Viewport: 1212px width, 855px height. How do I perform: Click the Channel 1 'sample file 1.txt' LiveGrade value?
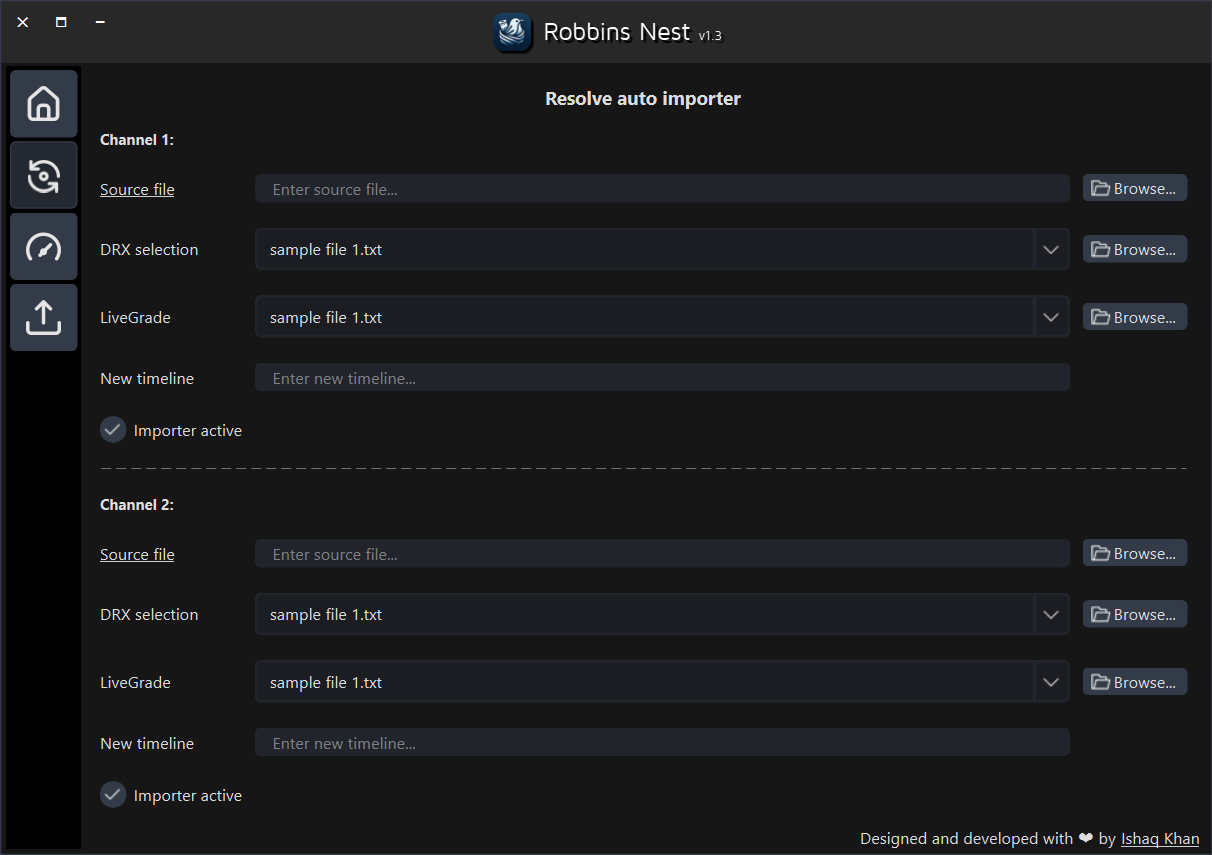pyautogui.click(x=326, y=318)
